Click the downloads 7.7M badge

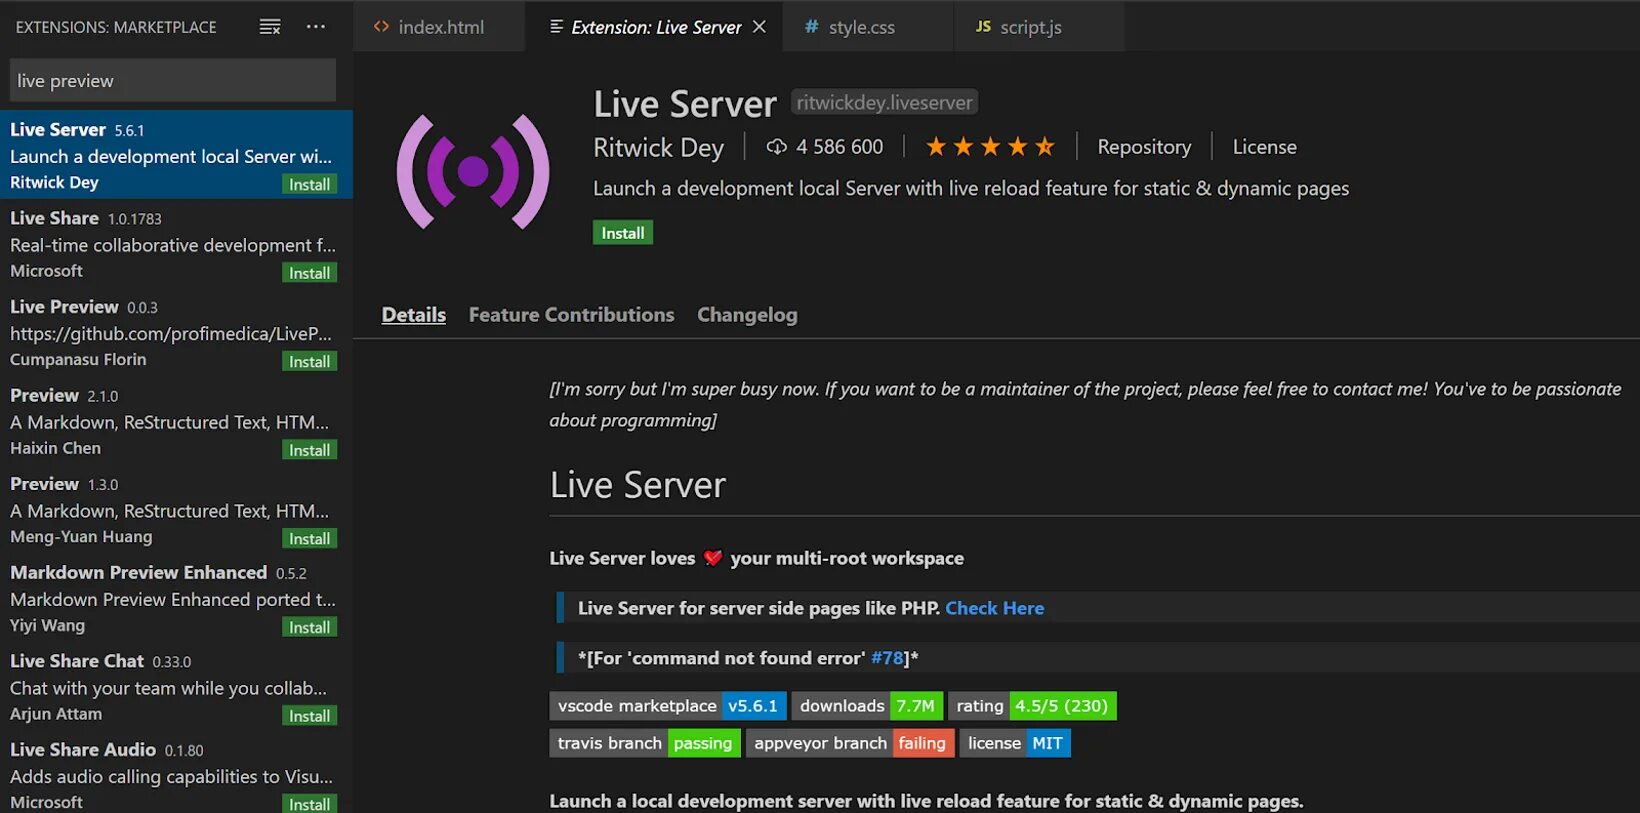pos(867,706)
